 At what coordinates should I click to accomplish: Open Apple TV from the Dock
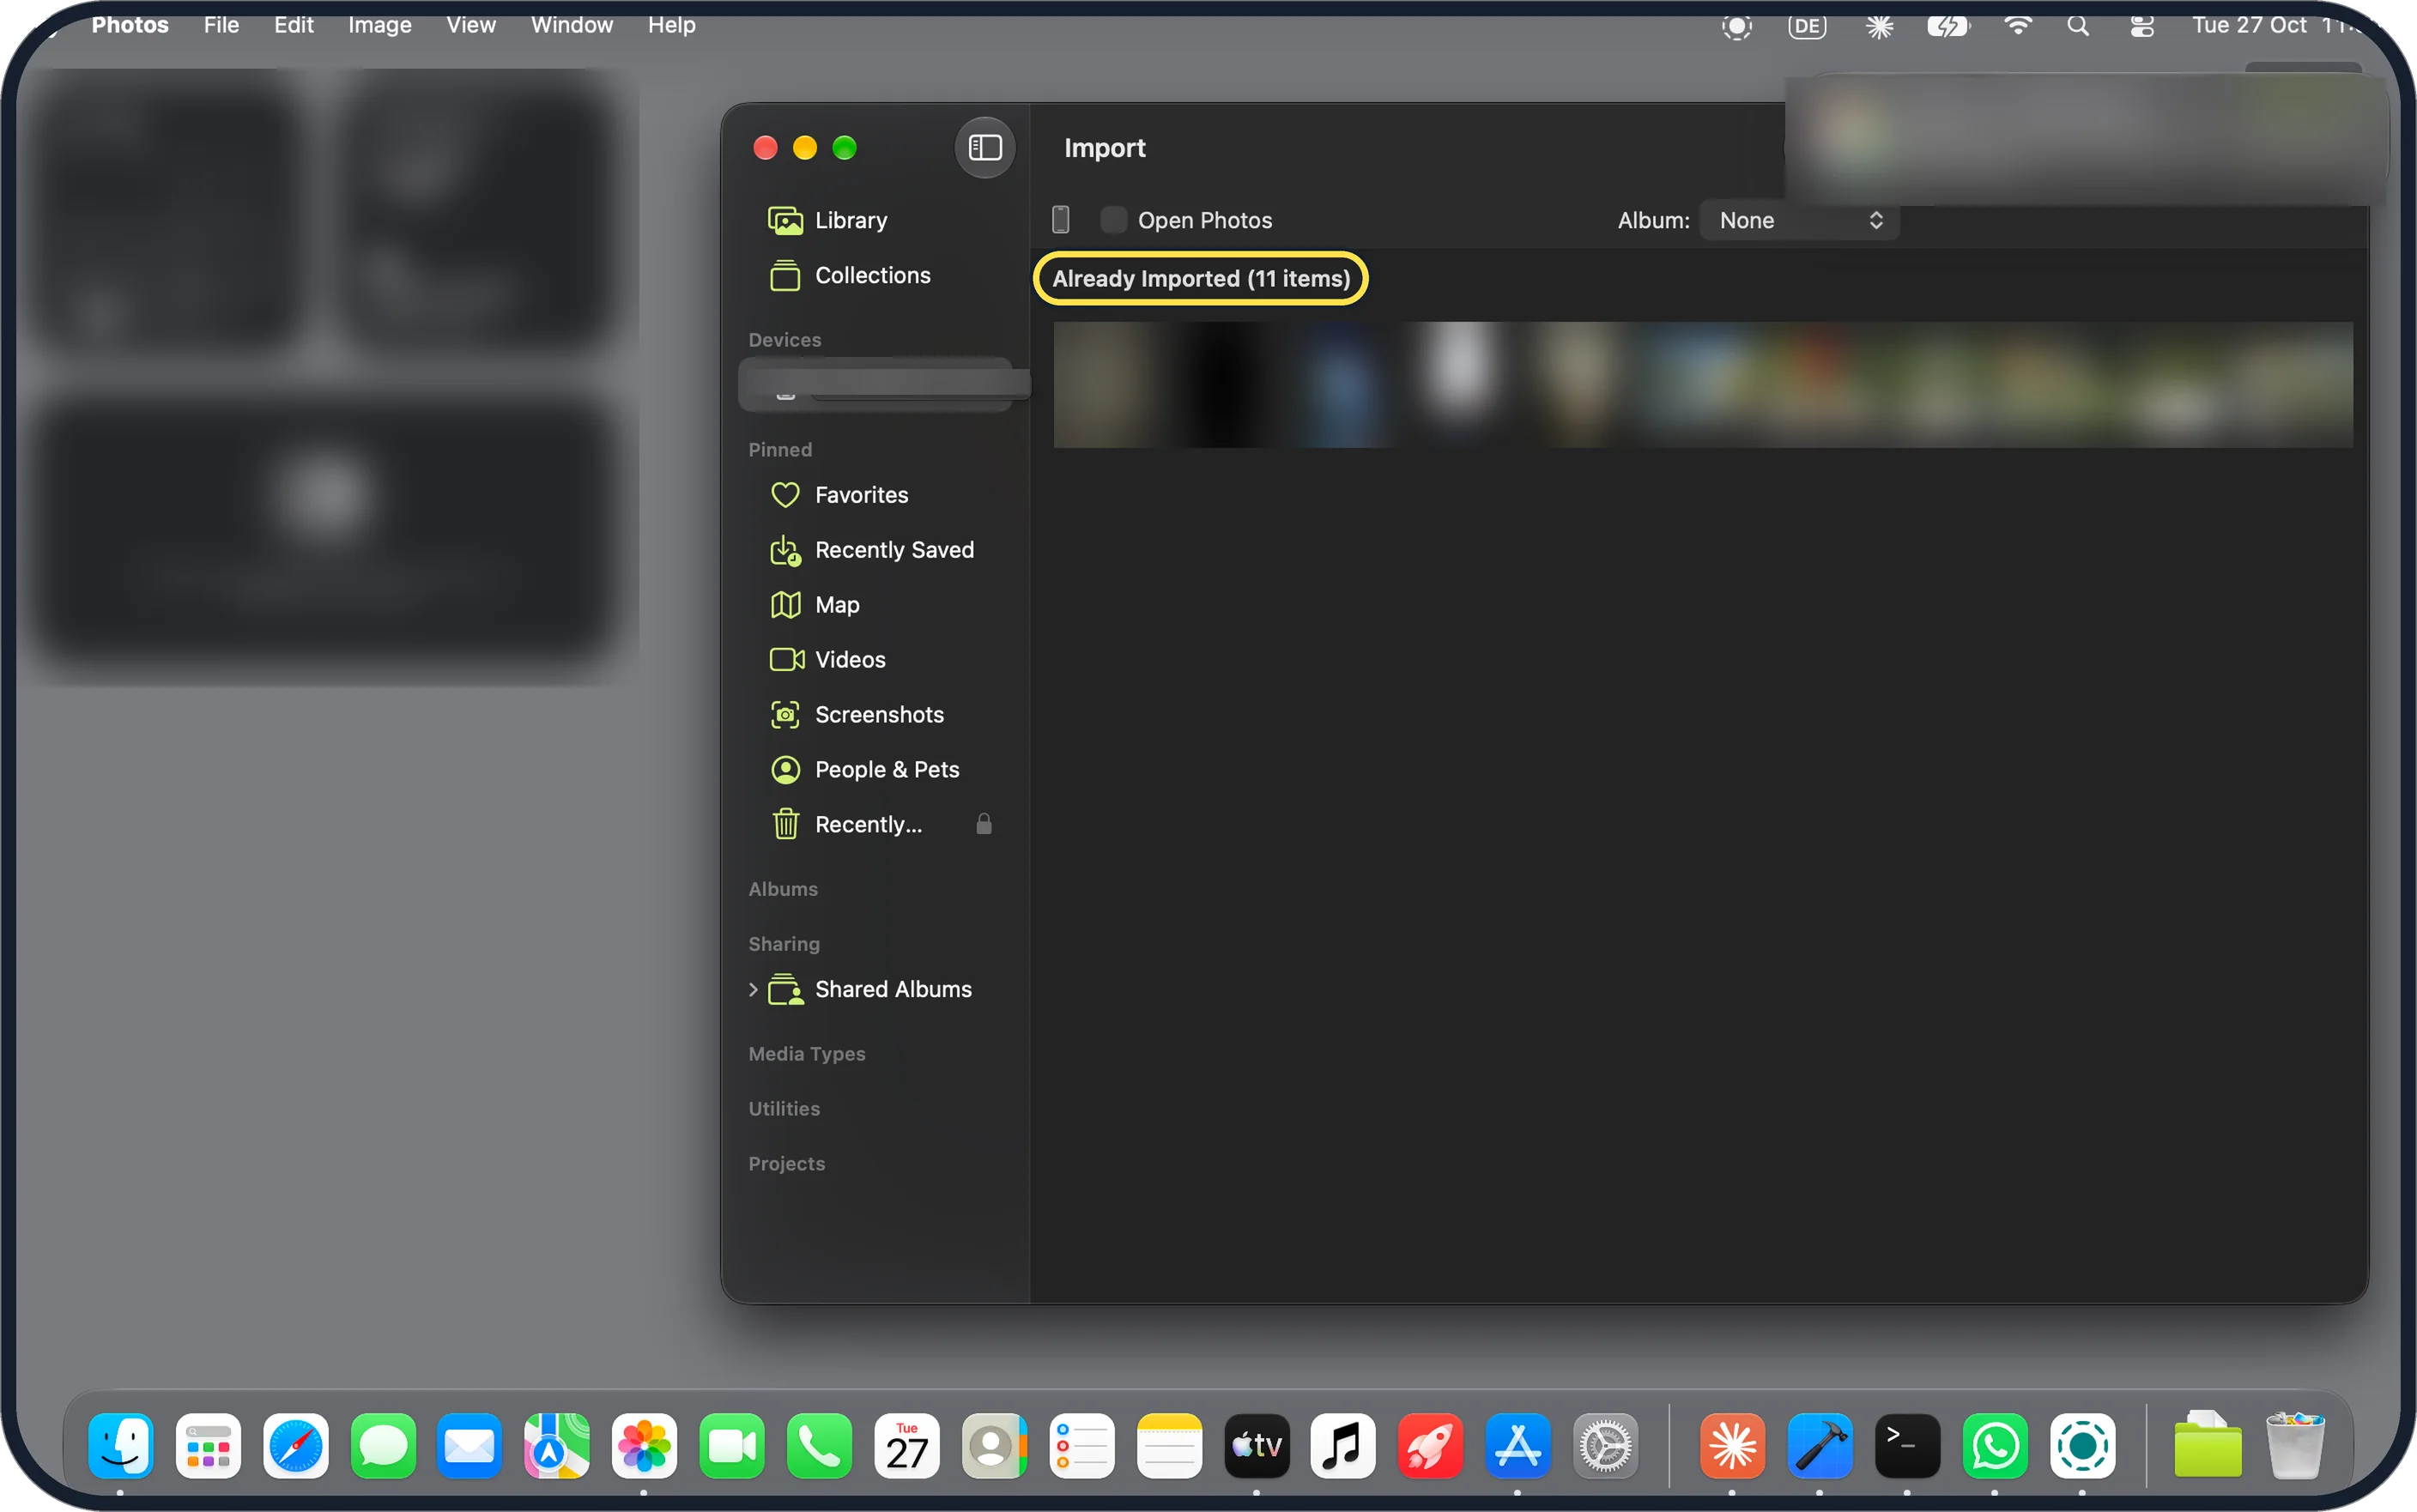[1257, 1446]
